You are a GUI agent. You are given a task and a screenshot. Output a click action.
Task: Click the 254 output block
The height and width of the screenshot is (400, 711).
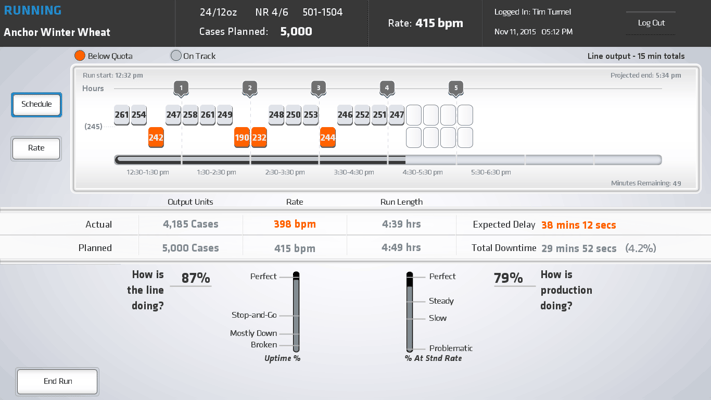click(x=139, y=115)
